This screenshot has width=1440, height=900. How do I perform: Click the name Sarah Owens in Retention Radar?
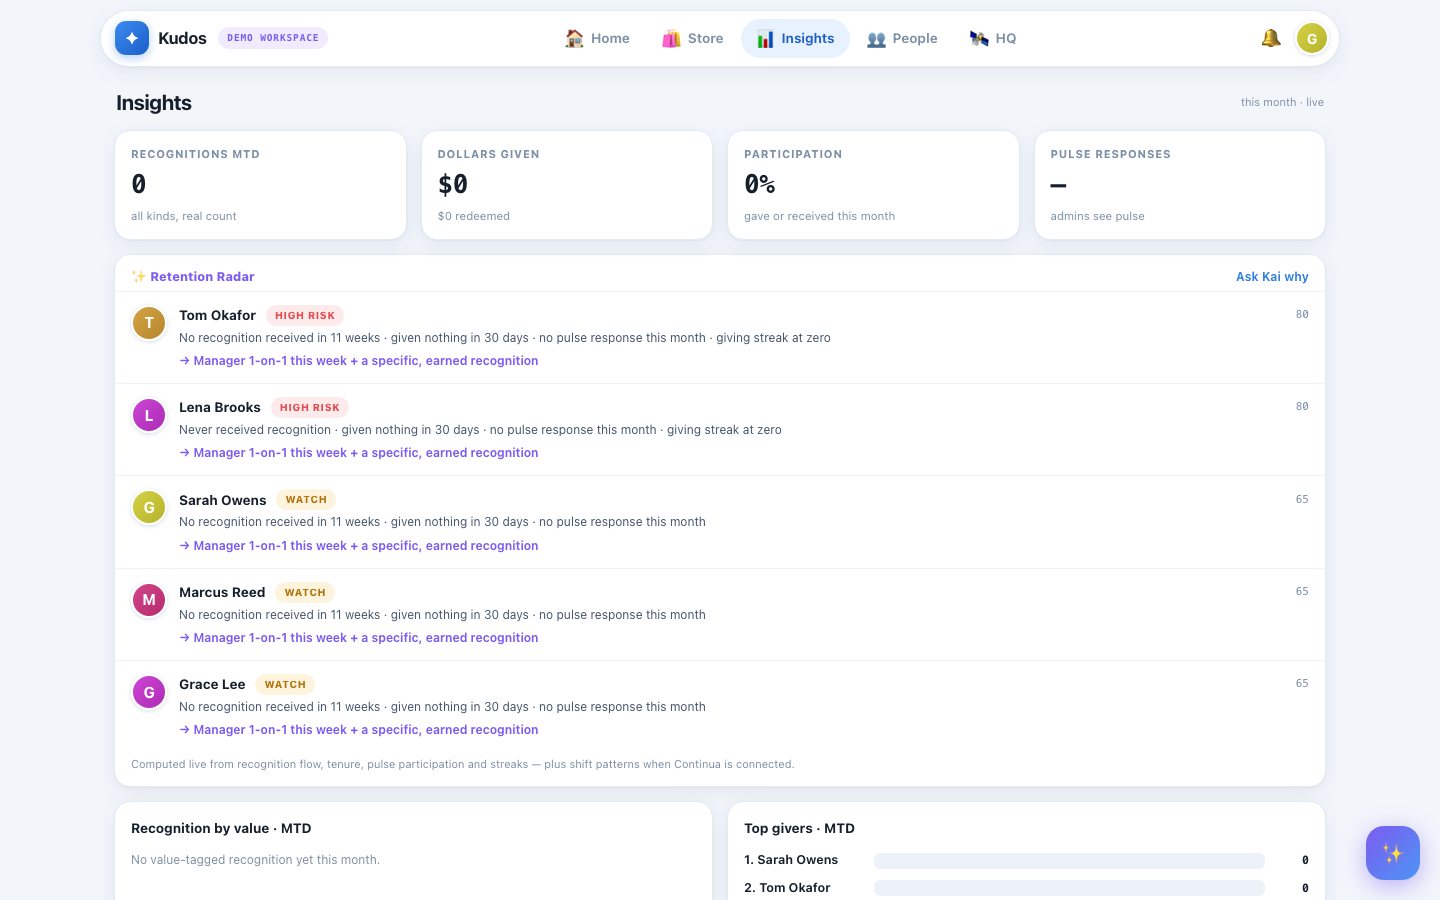pyautogui.click(x=223, y=500)
